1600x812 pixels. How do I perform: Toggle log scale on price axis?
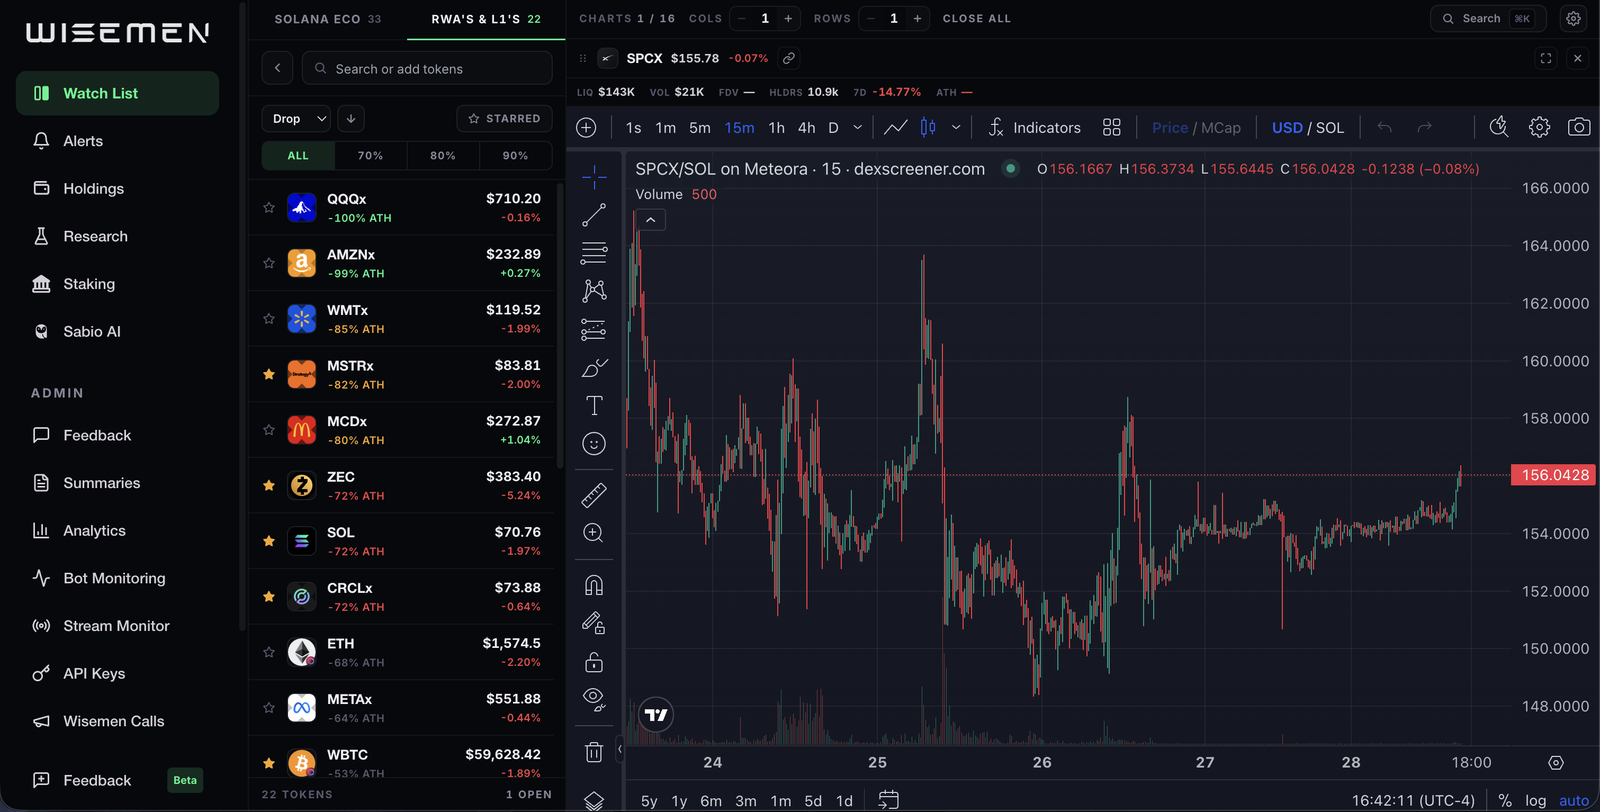(x=1536, y=800)
